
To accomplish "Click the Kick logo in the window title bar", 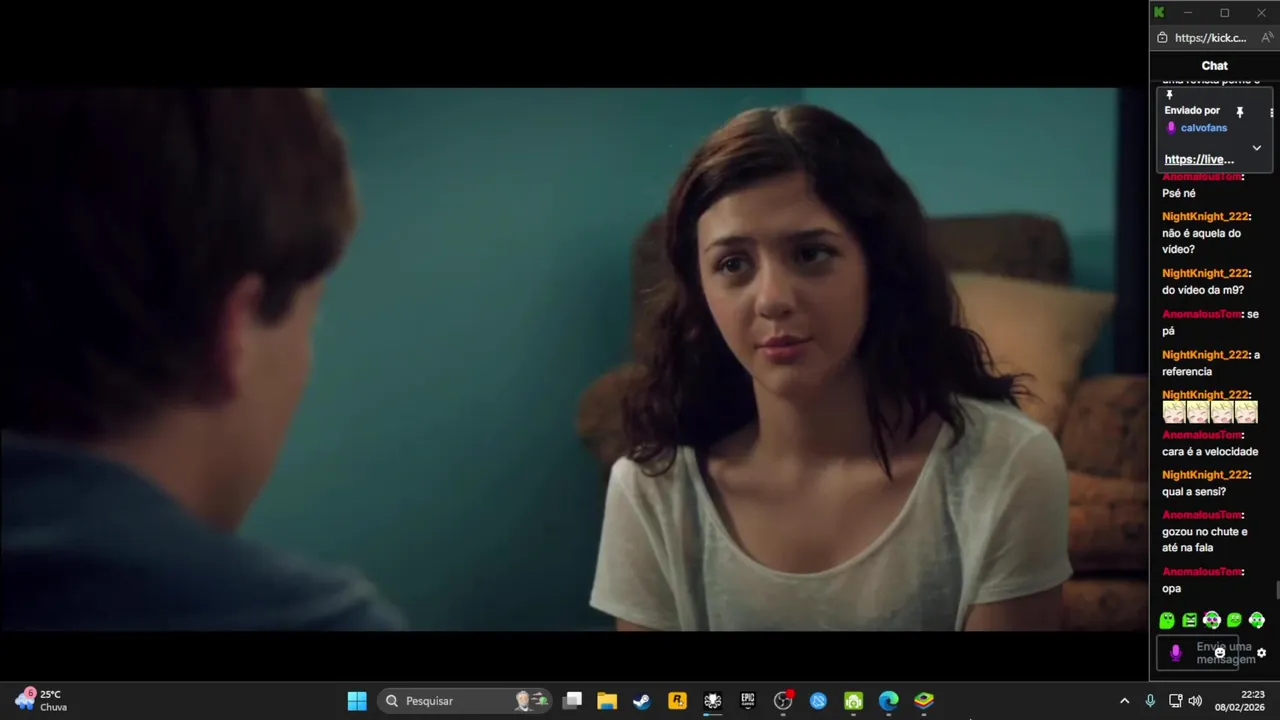I will (1159, 13).
